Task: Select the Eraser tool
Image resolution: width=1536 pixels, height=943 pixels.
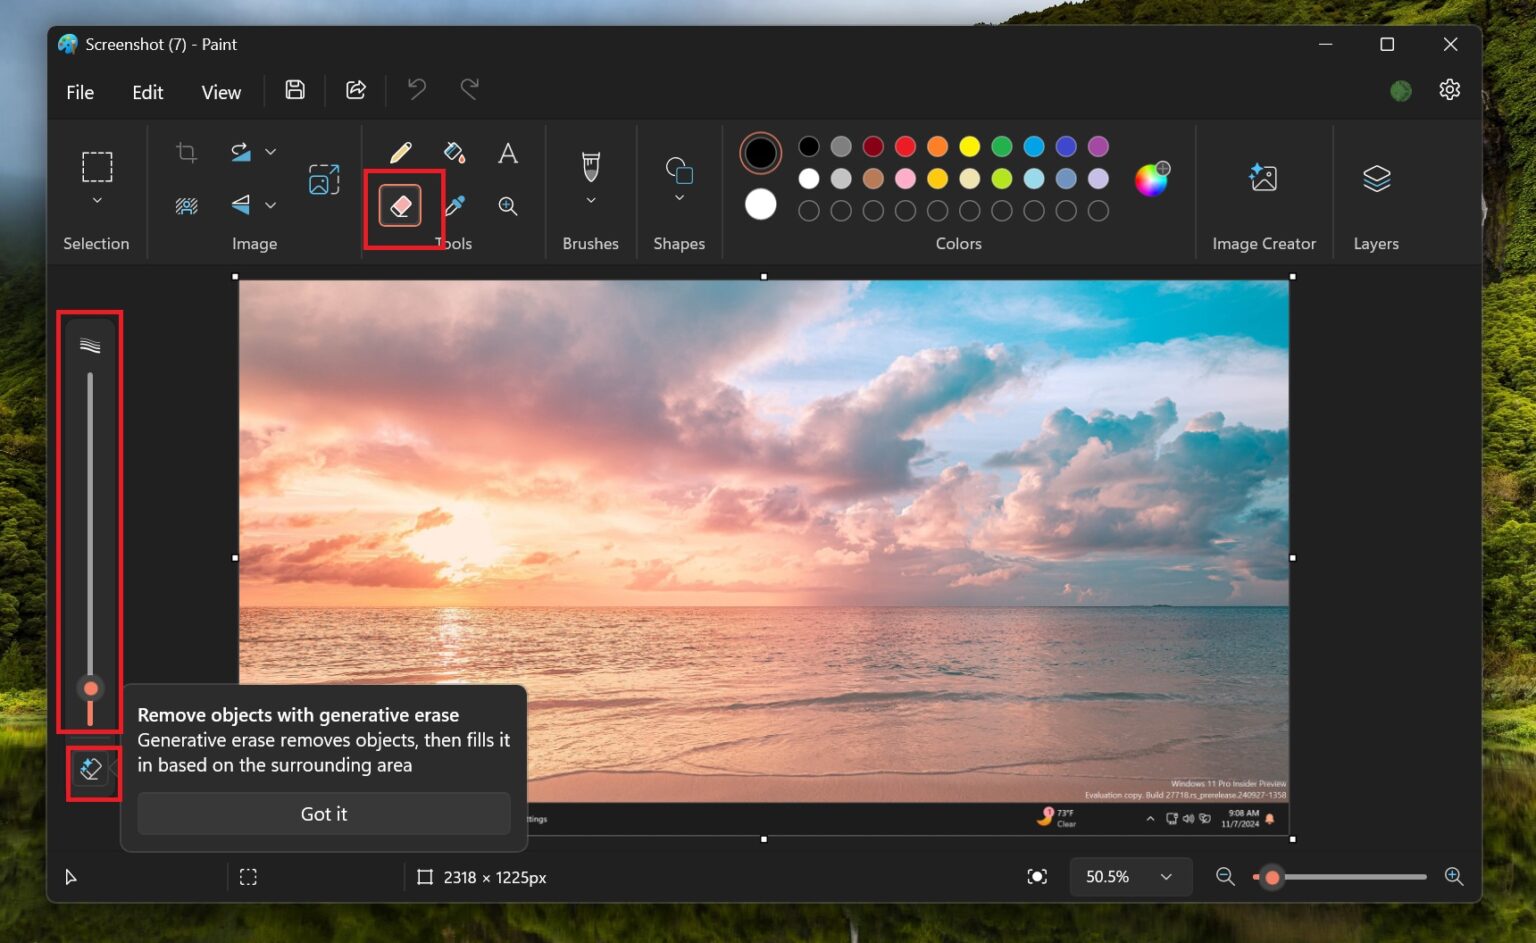Action: pos(398,206)
